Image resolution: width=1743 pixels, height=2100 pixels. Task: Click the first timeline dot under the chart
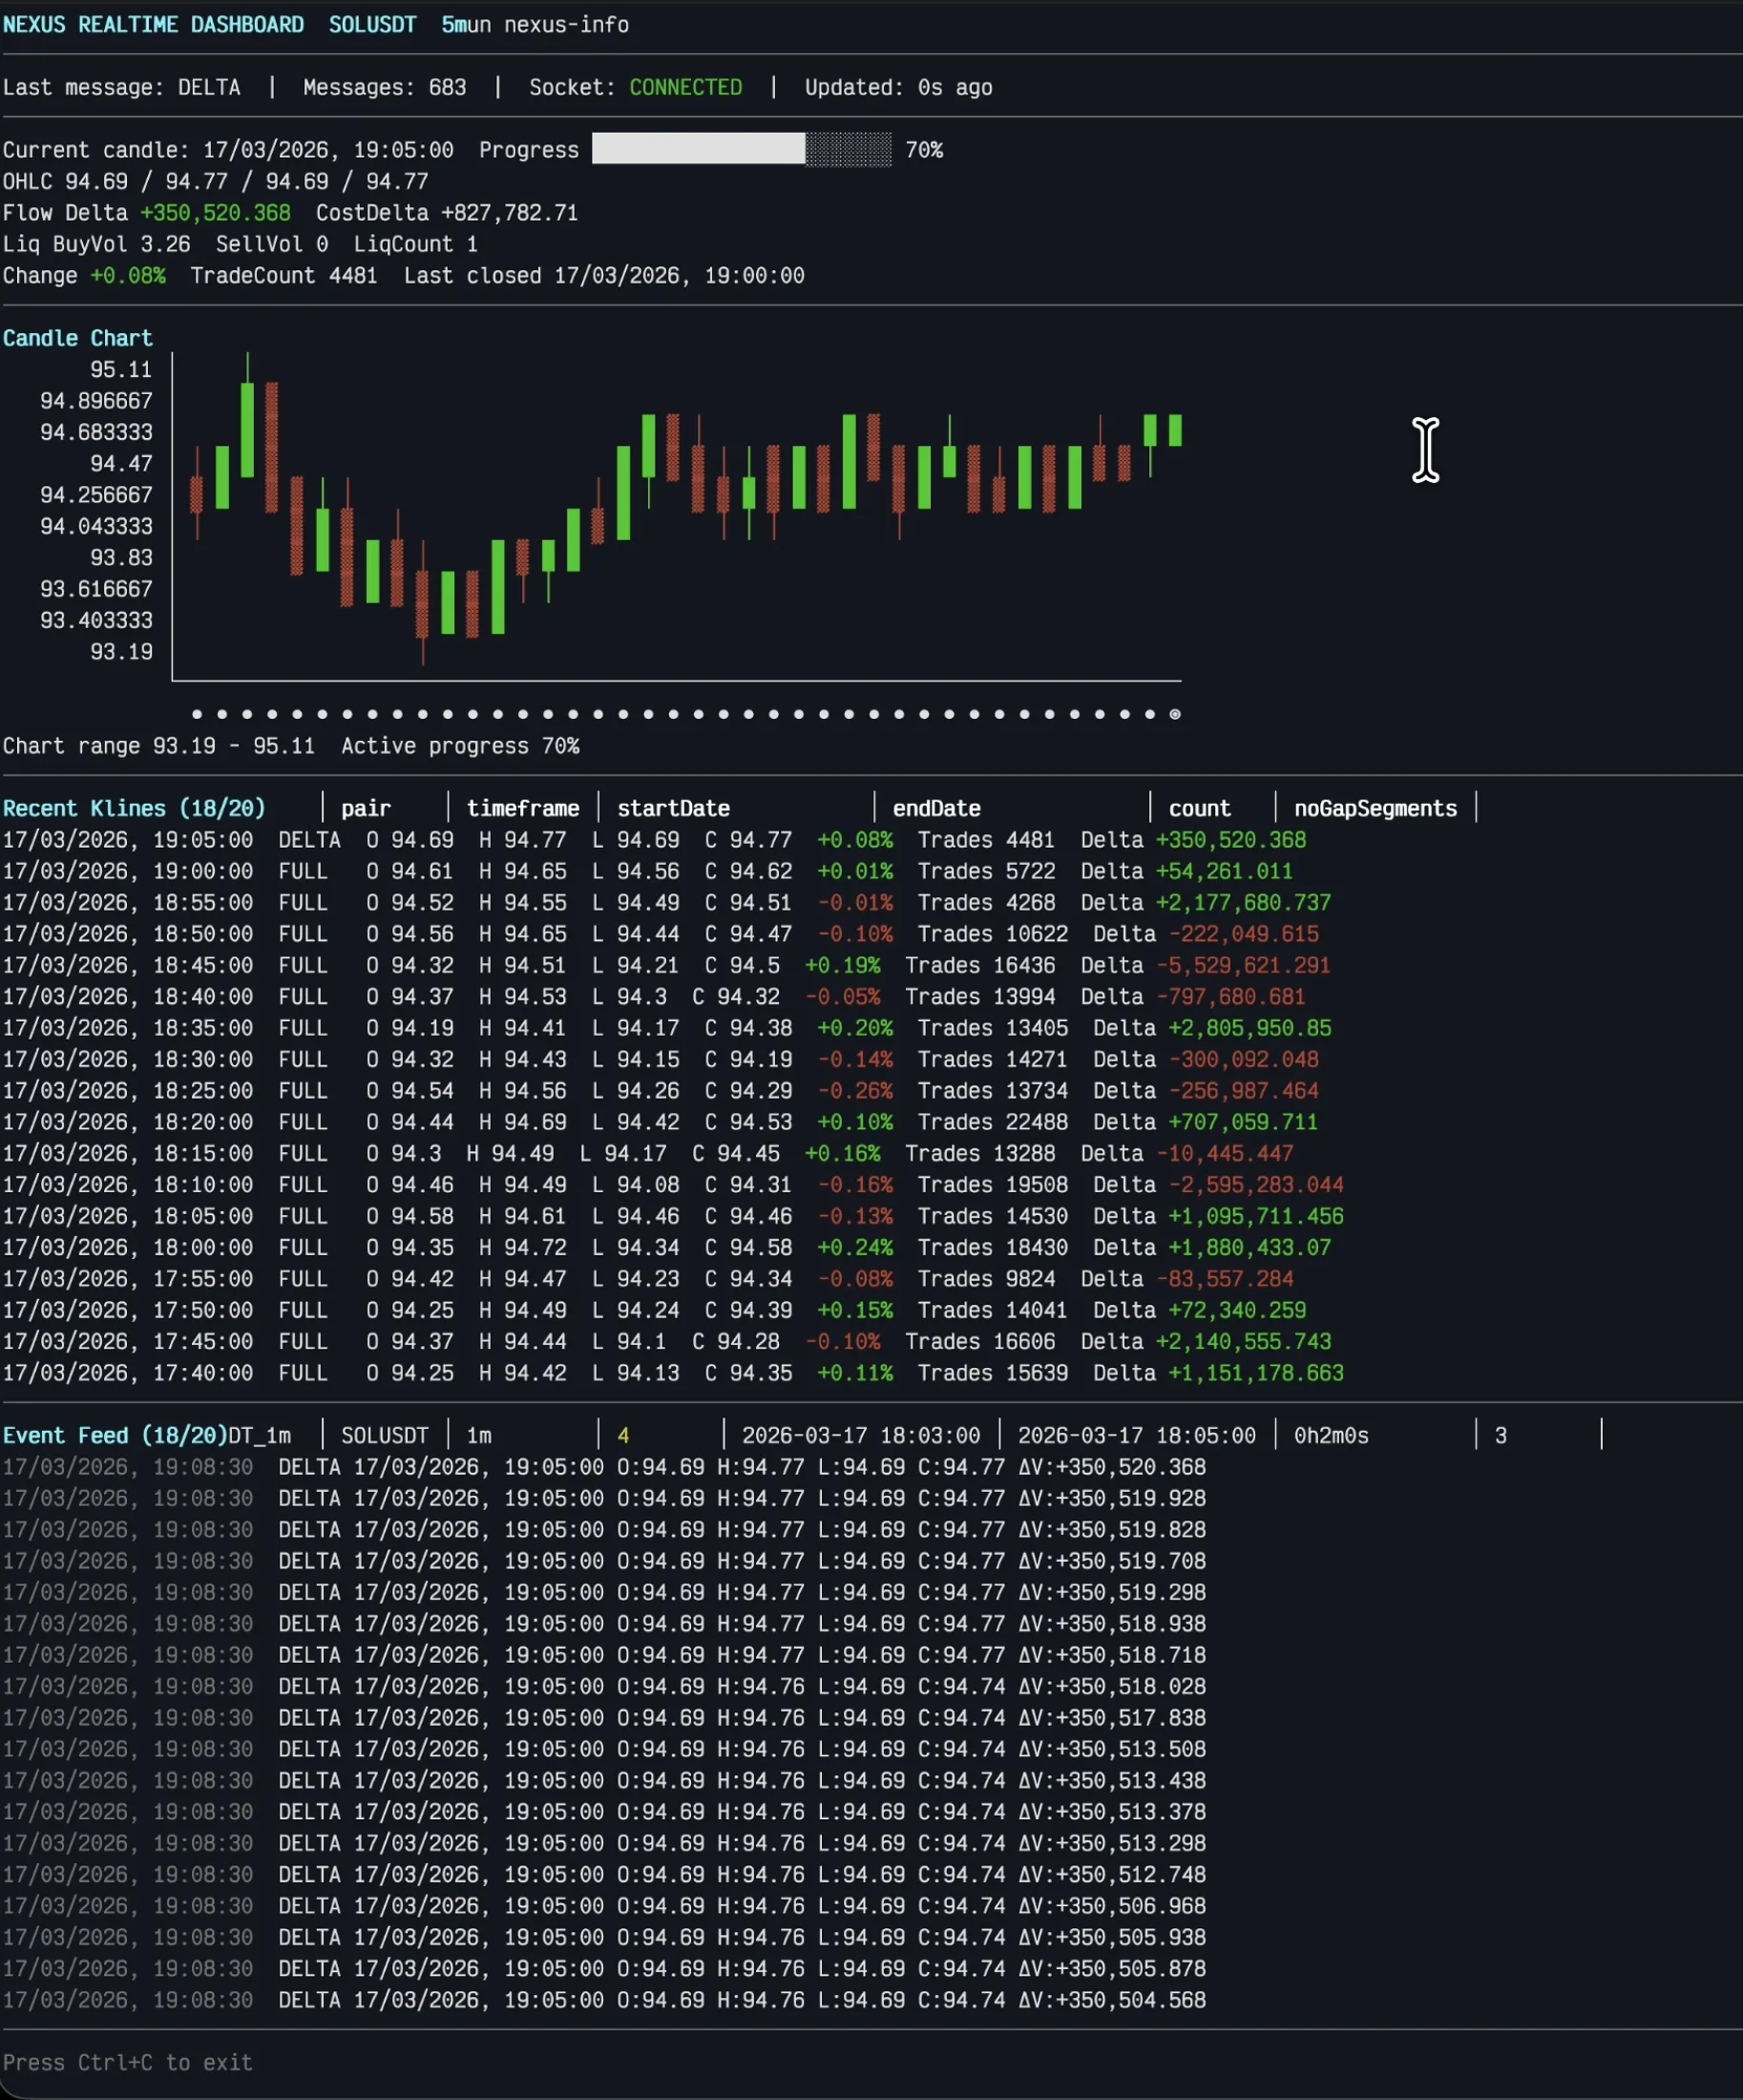(x=197, y=714)
